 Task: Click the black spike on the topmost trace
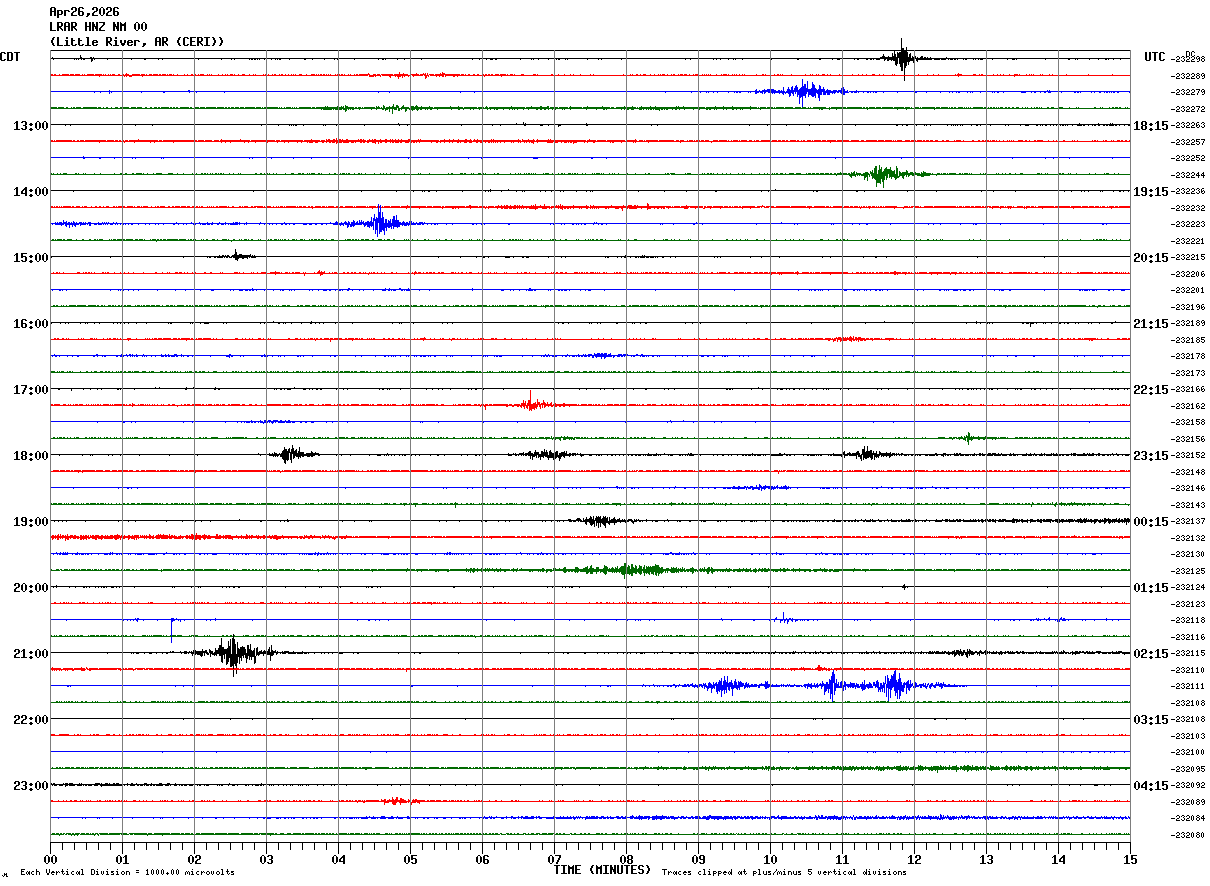tap(903, 58)
